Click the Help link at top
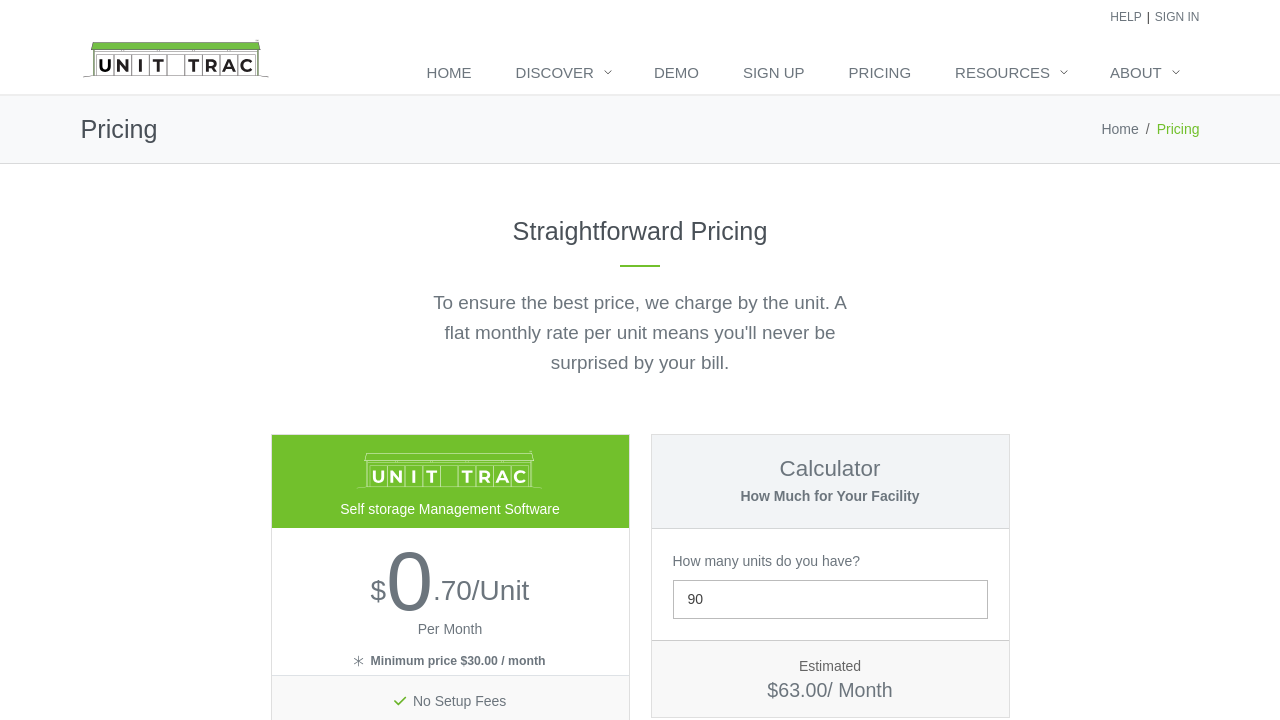The width and height of the screenshot is (1280, 720). pos(1125,17)
